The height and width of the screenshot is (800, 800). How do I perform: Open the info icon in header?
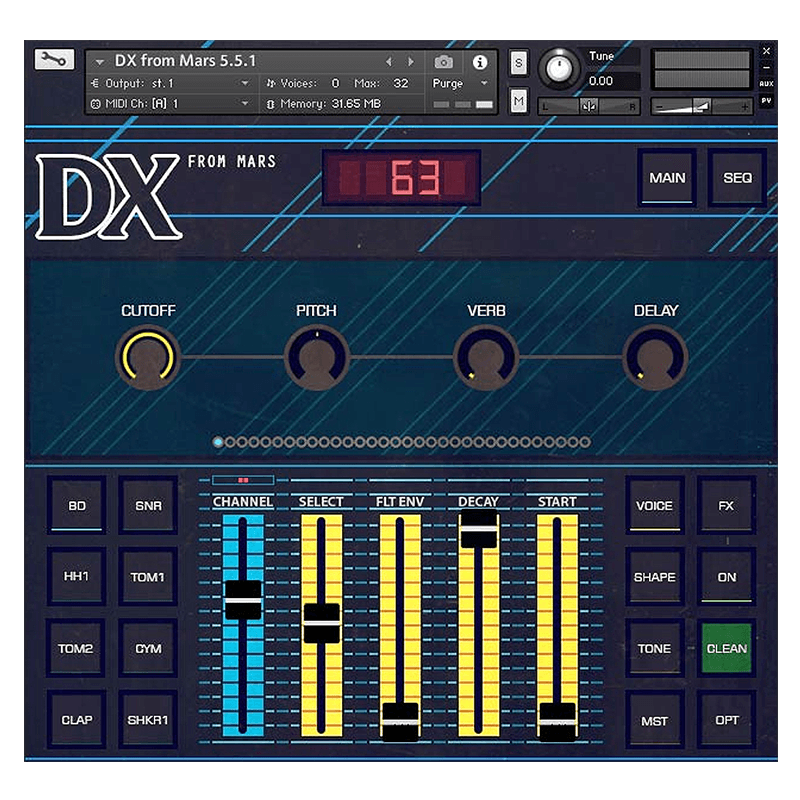(x=479, y=62)
